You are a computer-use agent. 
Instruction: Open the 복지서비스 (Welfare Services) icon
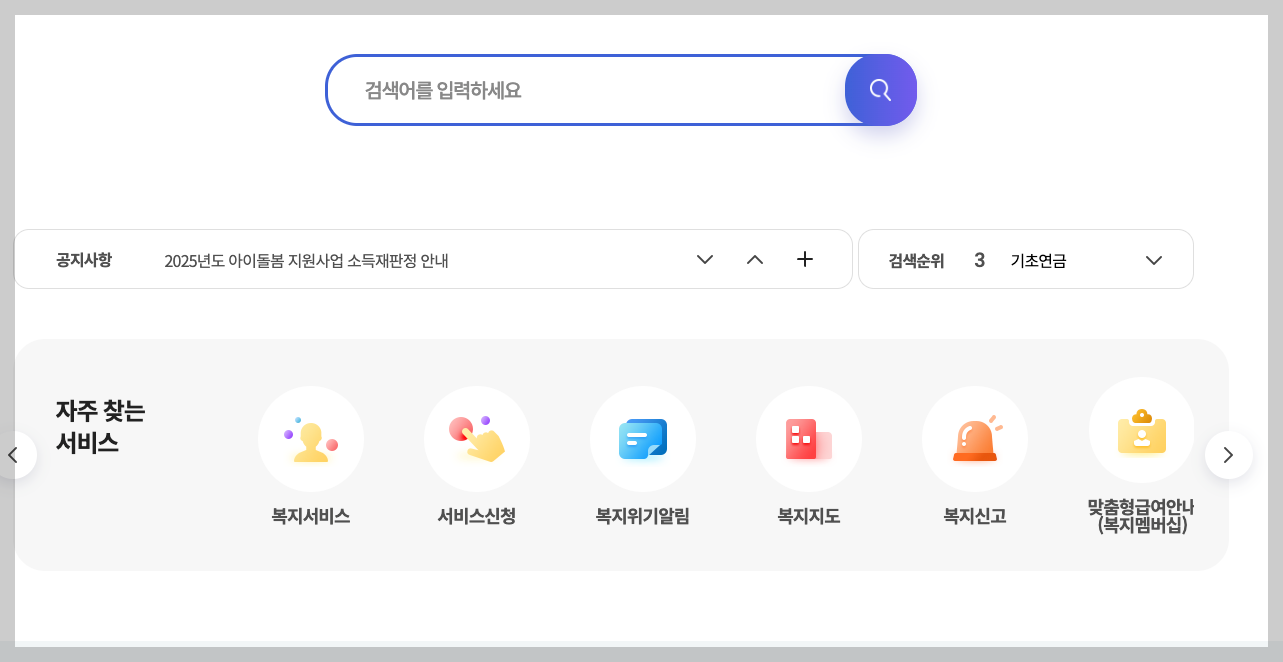(311, 439)
